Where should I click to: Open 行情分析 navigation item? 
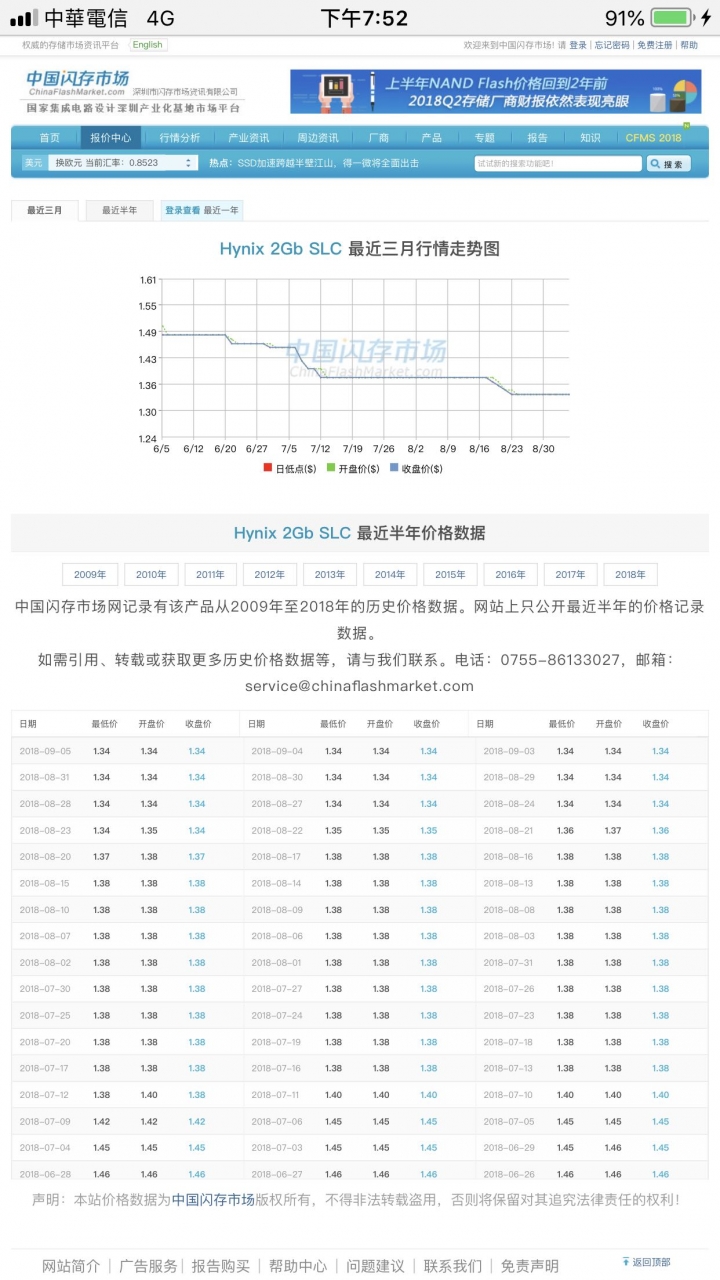179,138
